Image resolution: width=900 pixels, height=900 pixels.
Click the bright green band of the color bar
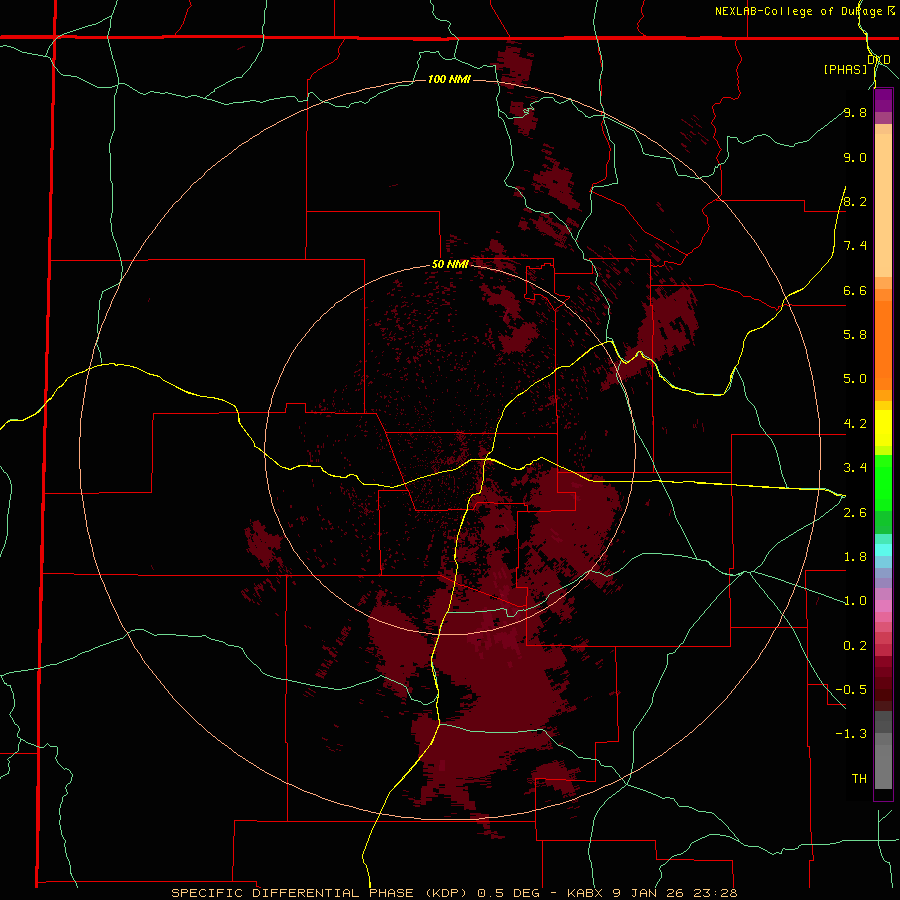883,482
